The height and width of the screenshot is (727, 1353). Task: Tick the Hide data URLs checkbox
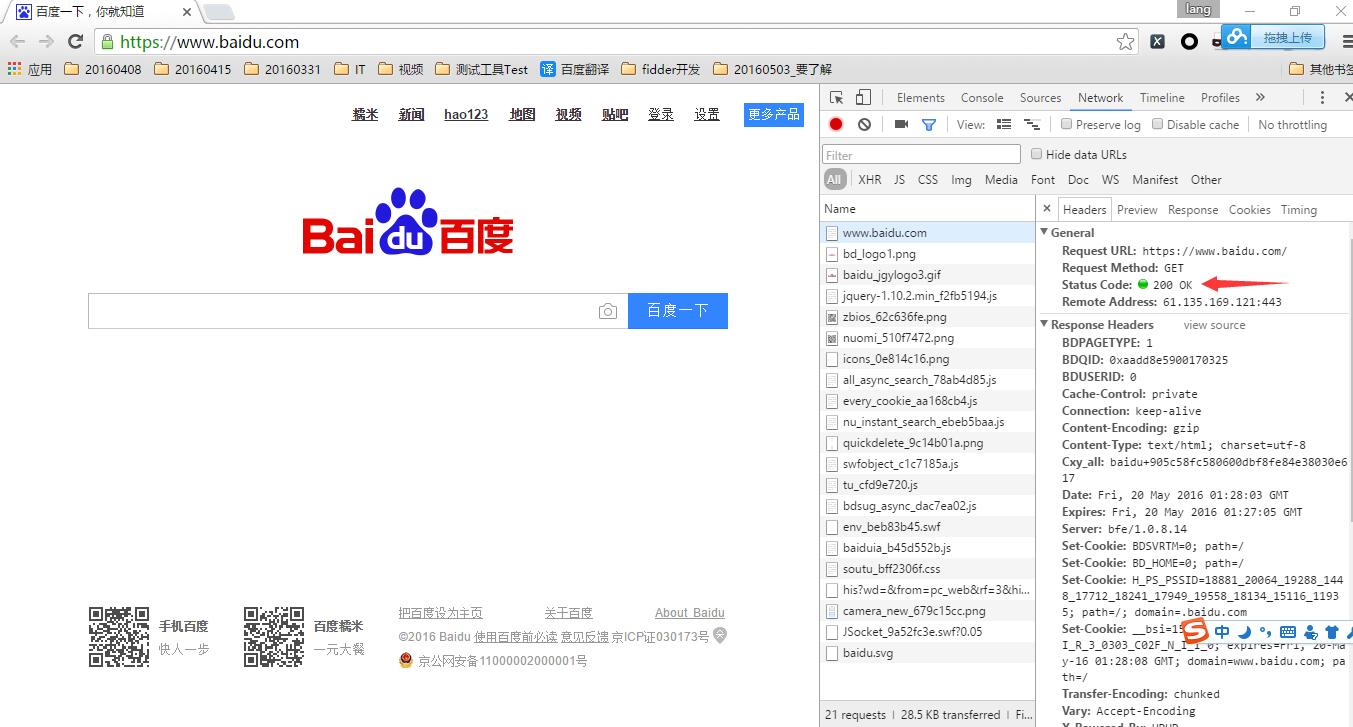point(1037,154)
